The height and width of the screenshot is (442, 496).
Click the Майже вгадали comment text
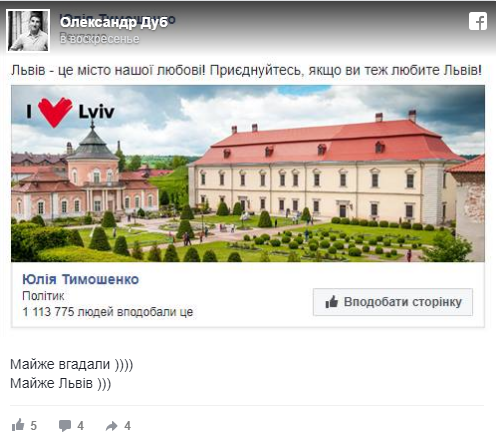click(x=72, y=364)
